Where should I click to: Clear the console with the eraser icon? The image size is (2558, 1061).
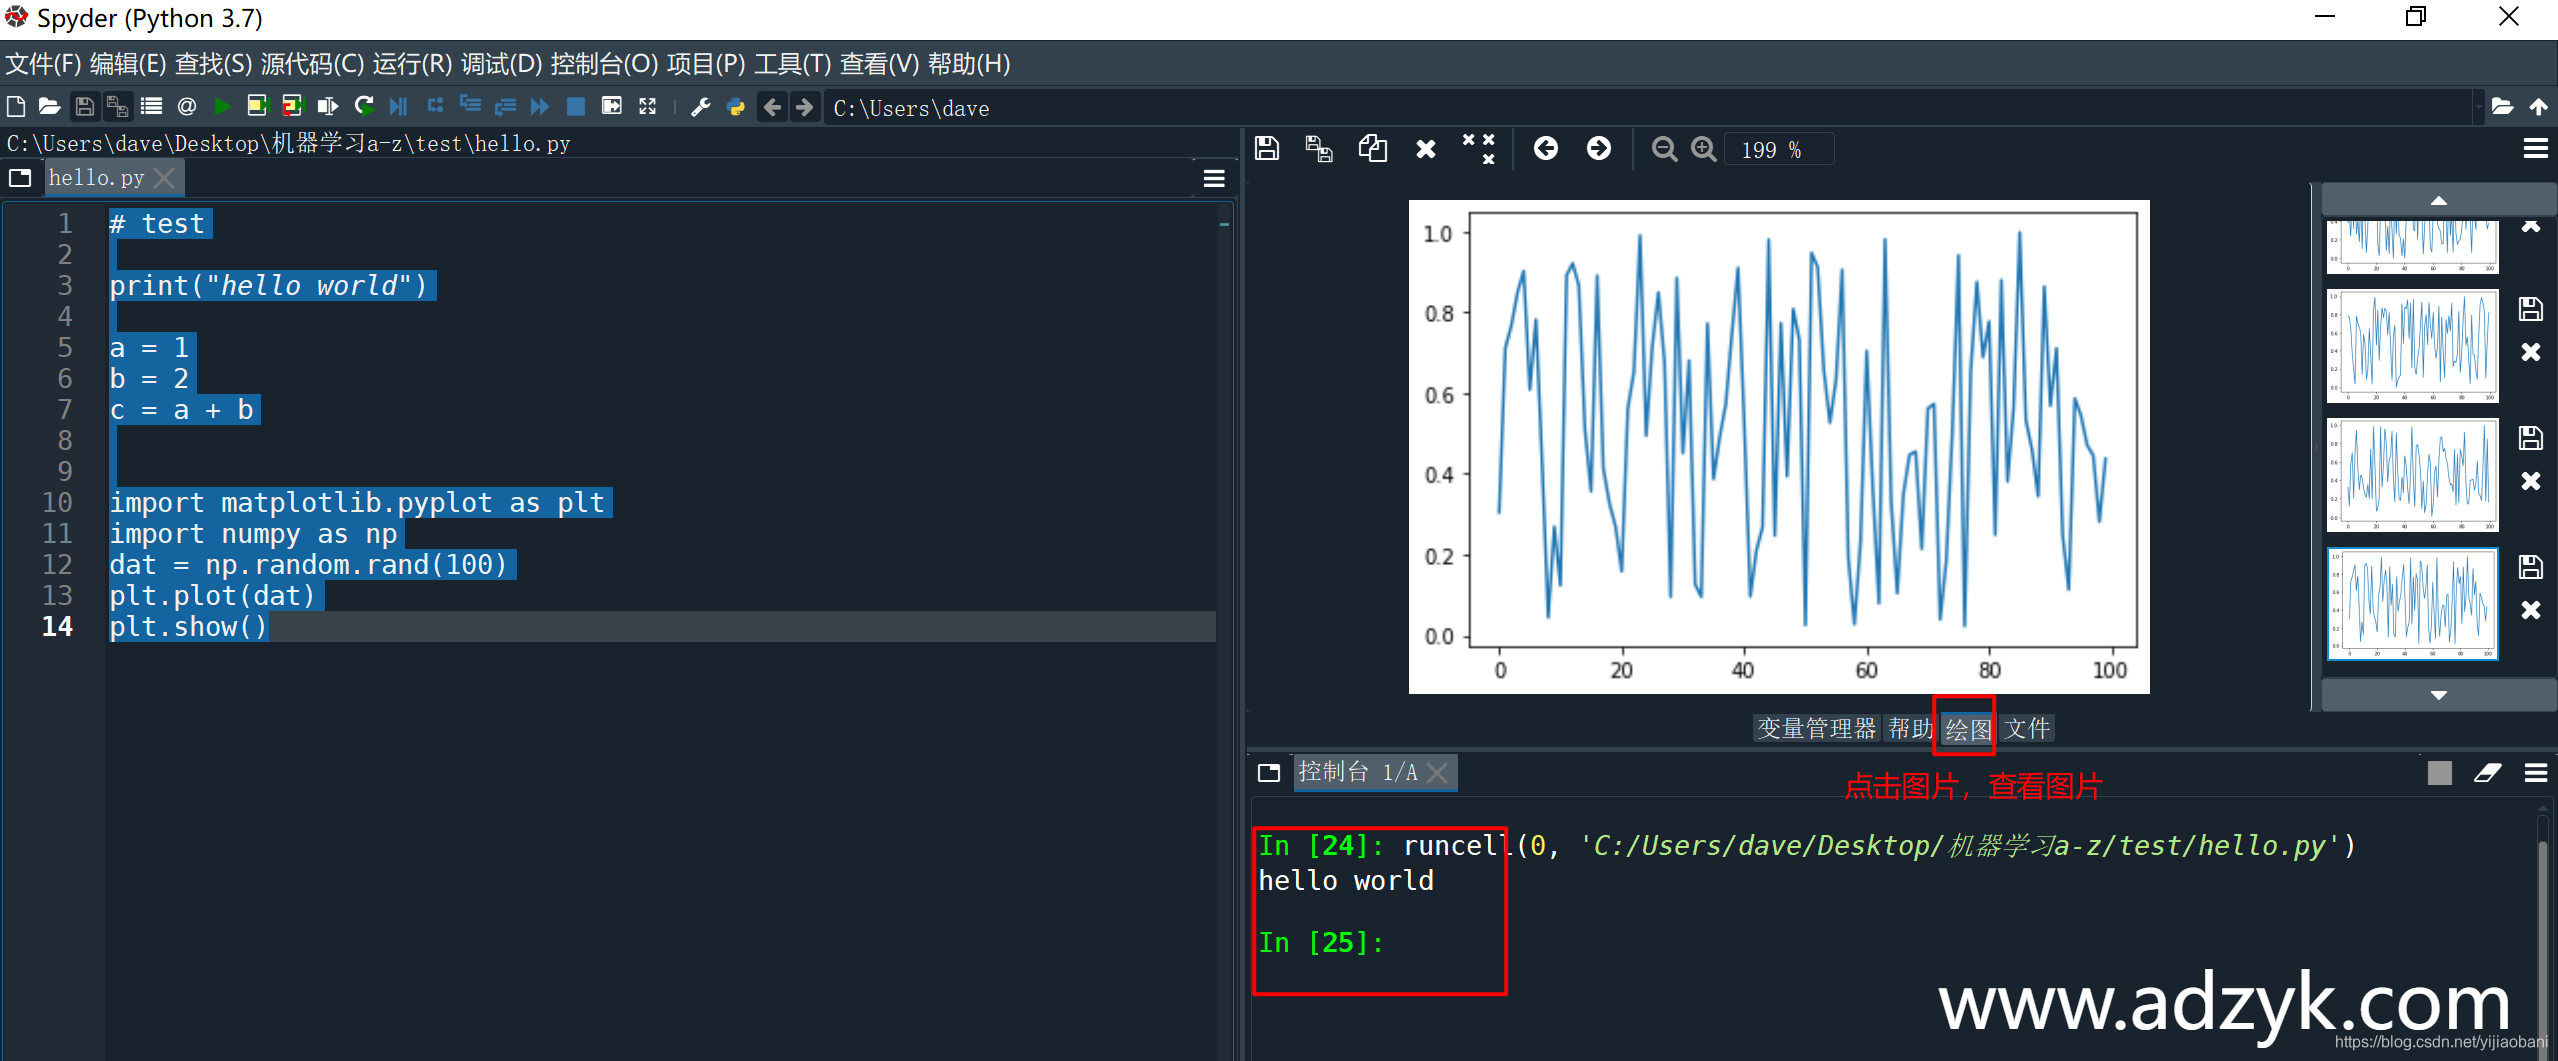[x=2489, y=772]
